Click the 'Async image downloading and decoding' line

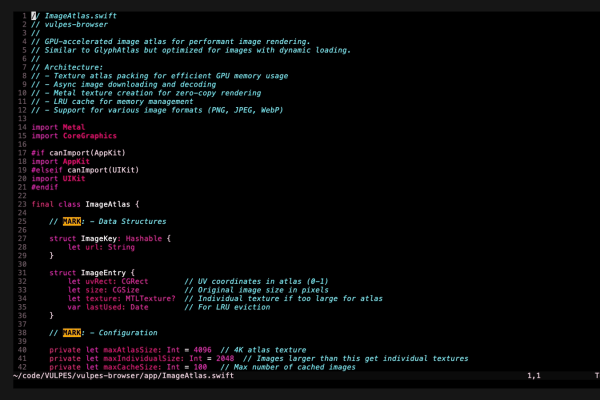pos(124,84)
